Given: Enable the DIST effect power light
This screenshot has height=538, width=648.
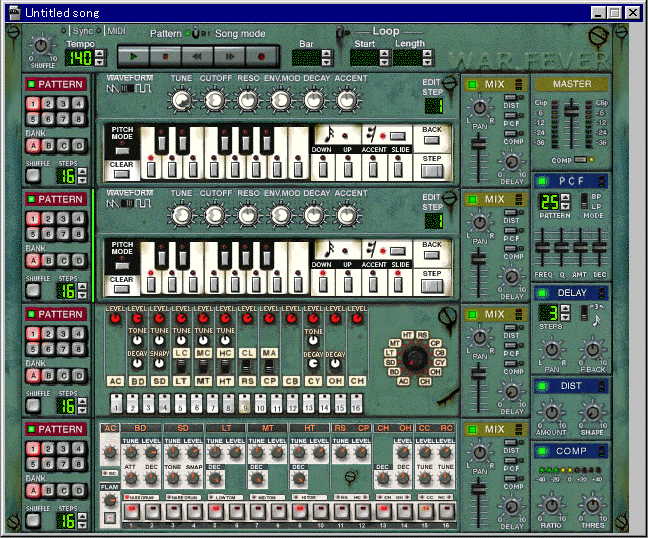Looking at the screenshot, I should 542,386.
